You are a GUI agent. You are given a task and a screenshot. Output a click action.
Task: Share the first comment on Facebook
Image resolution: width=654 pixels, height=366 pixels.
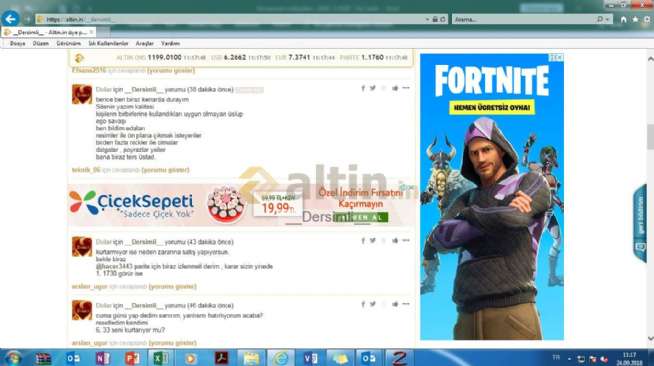pos(363,88)
